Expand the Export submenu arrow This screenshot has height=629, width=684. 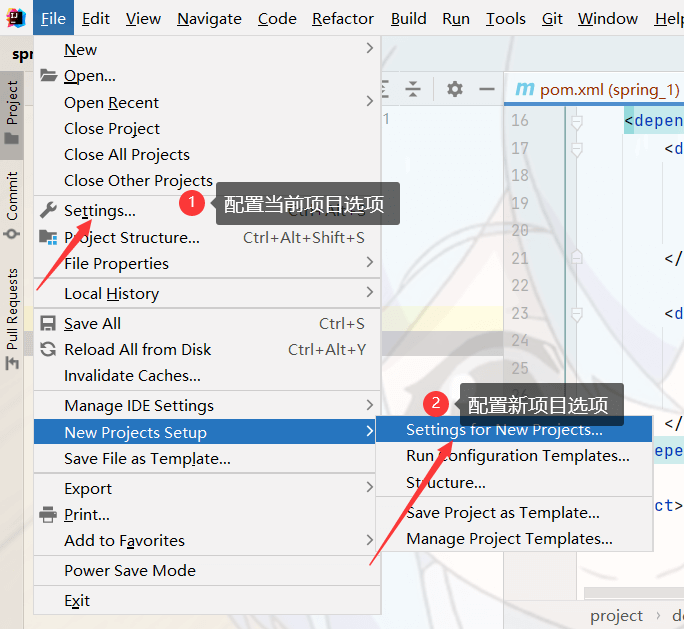click(370, 487)
